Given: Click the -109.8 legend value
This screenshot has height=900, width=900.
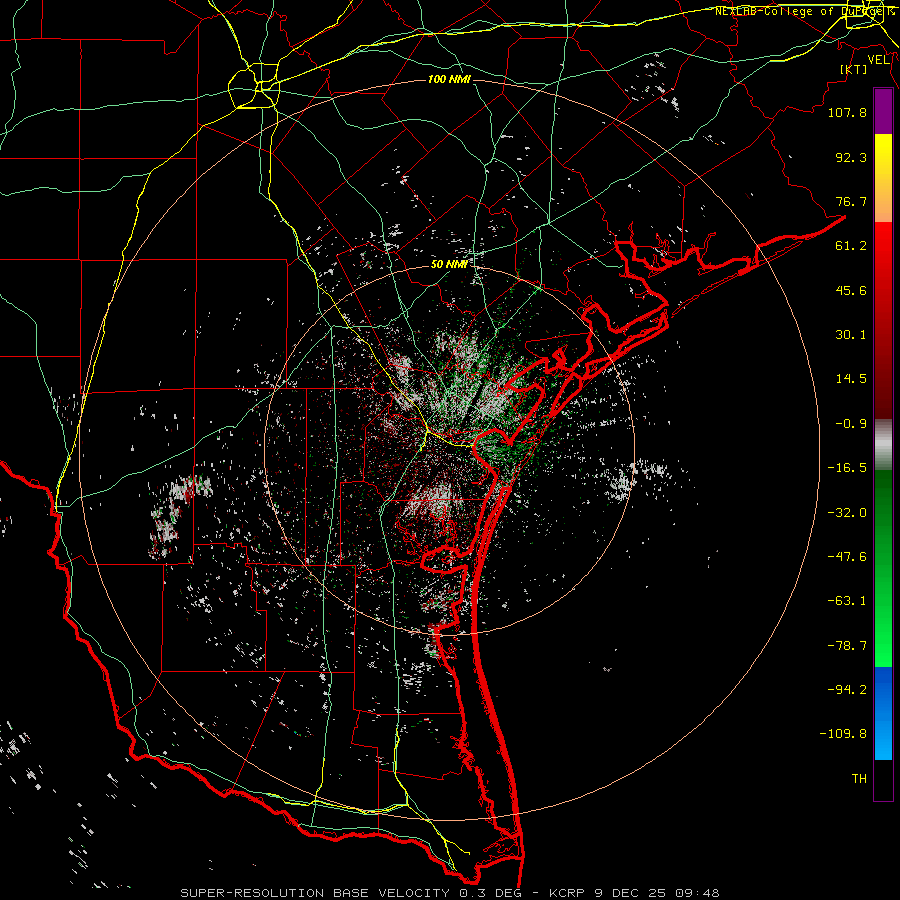Looking at the screenshot, I should pyautogui.click(x=843, y=734).
